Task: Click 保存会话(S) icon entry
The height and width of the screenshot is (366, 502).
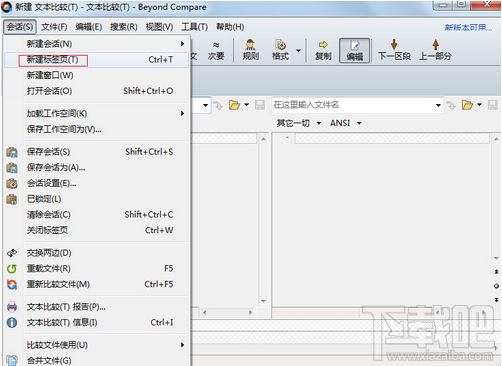Action: coord(97,152)
